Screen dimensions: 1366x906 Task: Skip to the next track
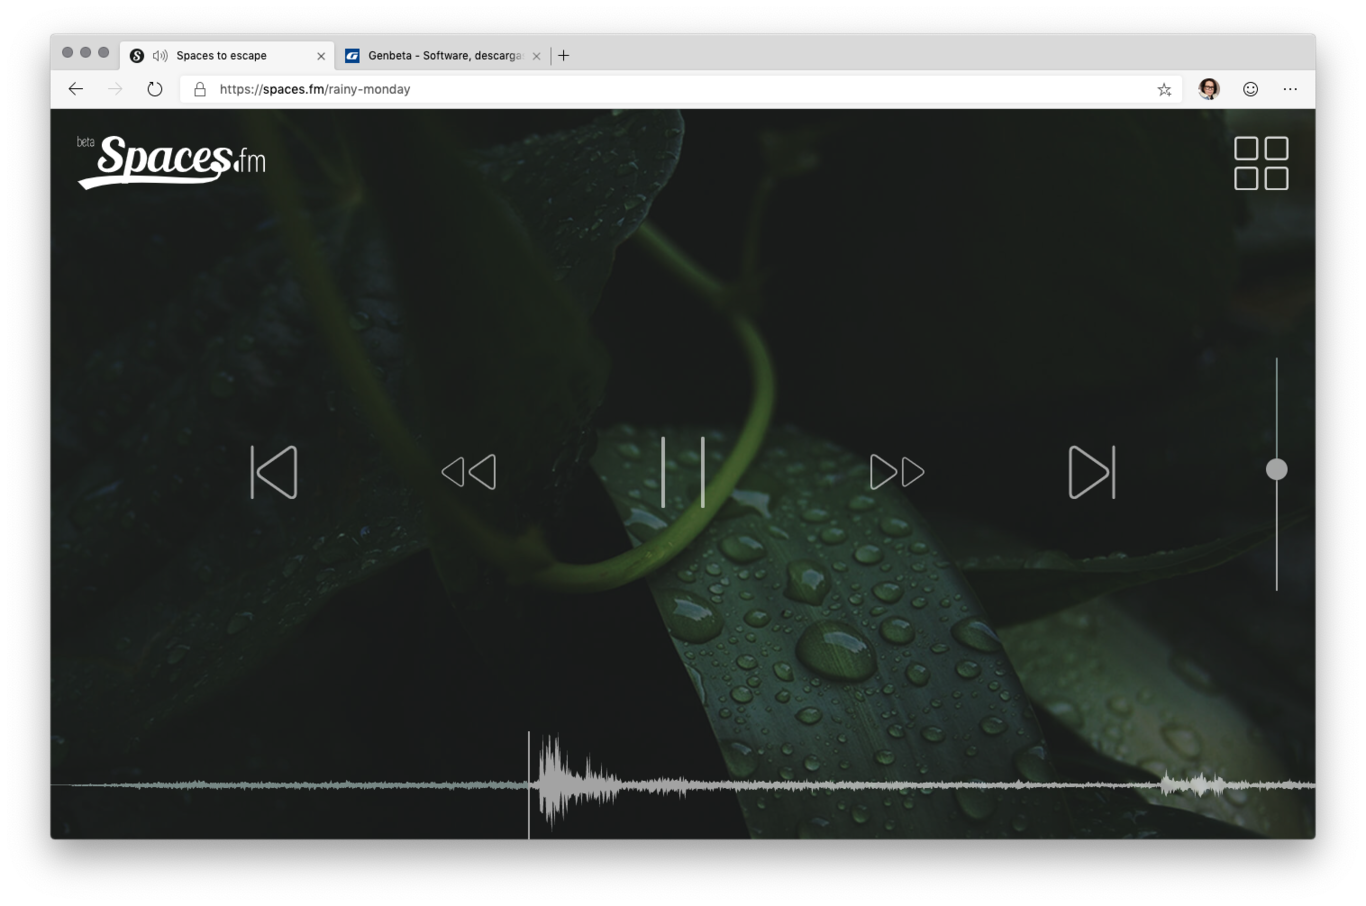1091,472
